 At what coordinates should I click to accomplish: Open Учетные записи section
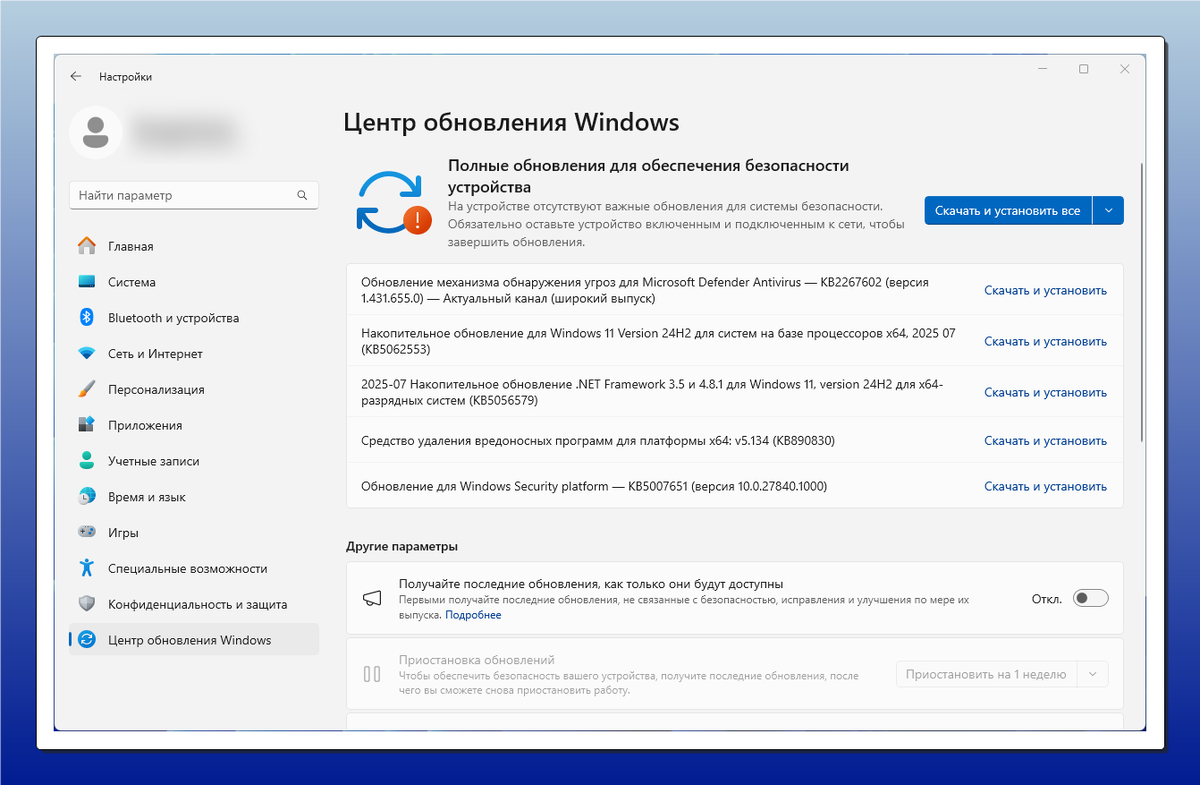pos(194,461)
